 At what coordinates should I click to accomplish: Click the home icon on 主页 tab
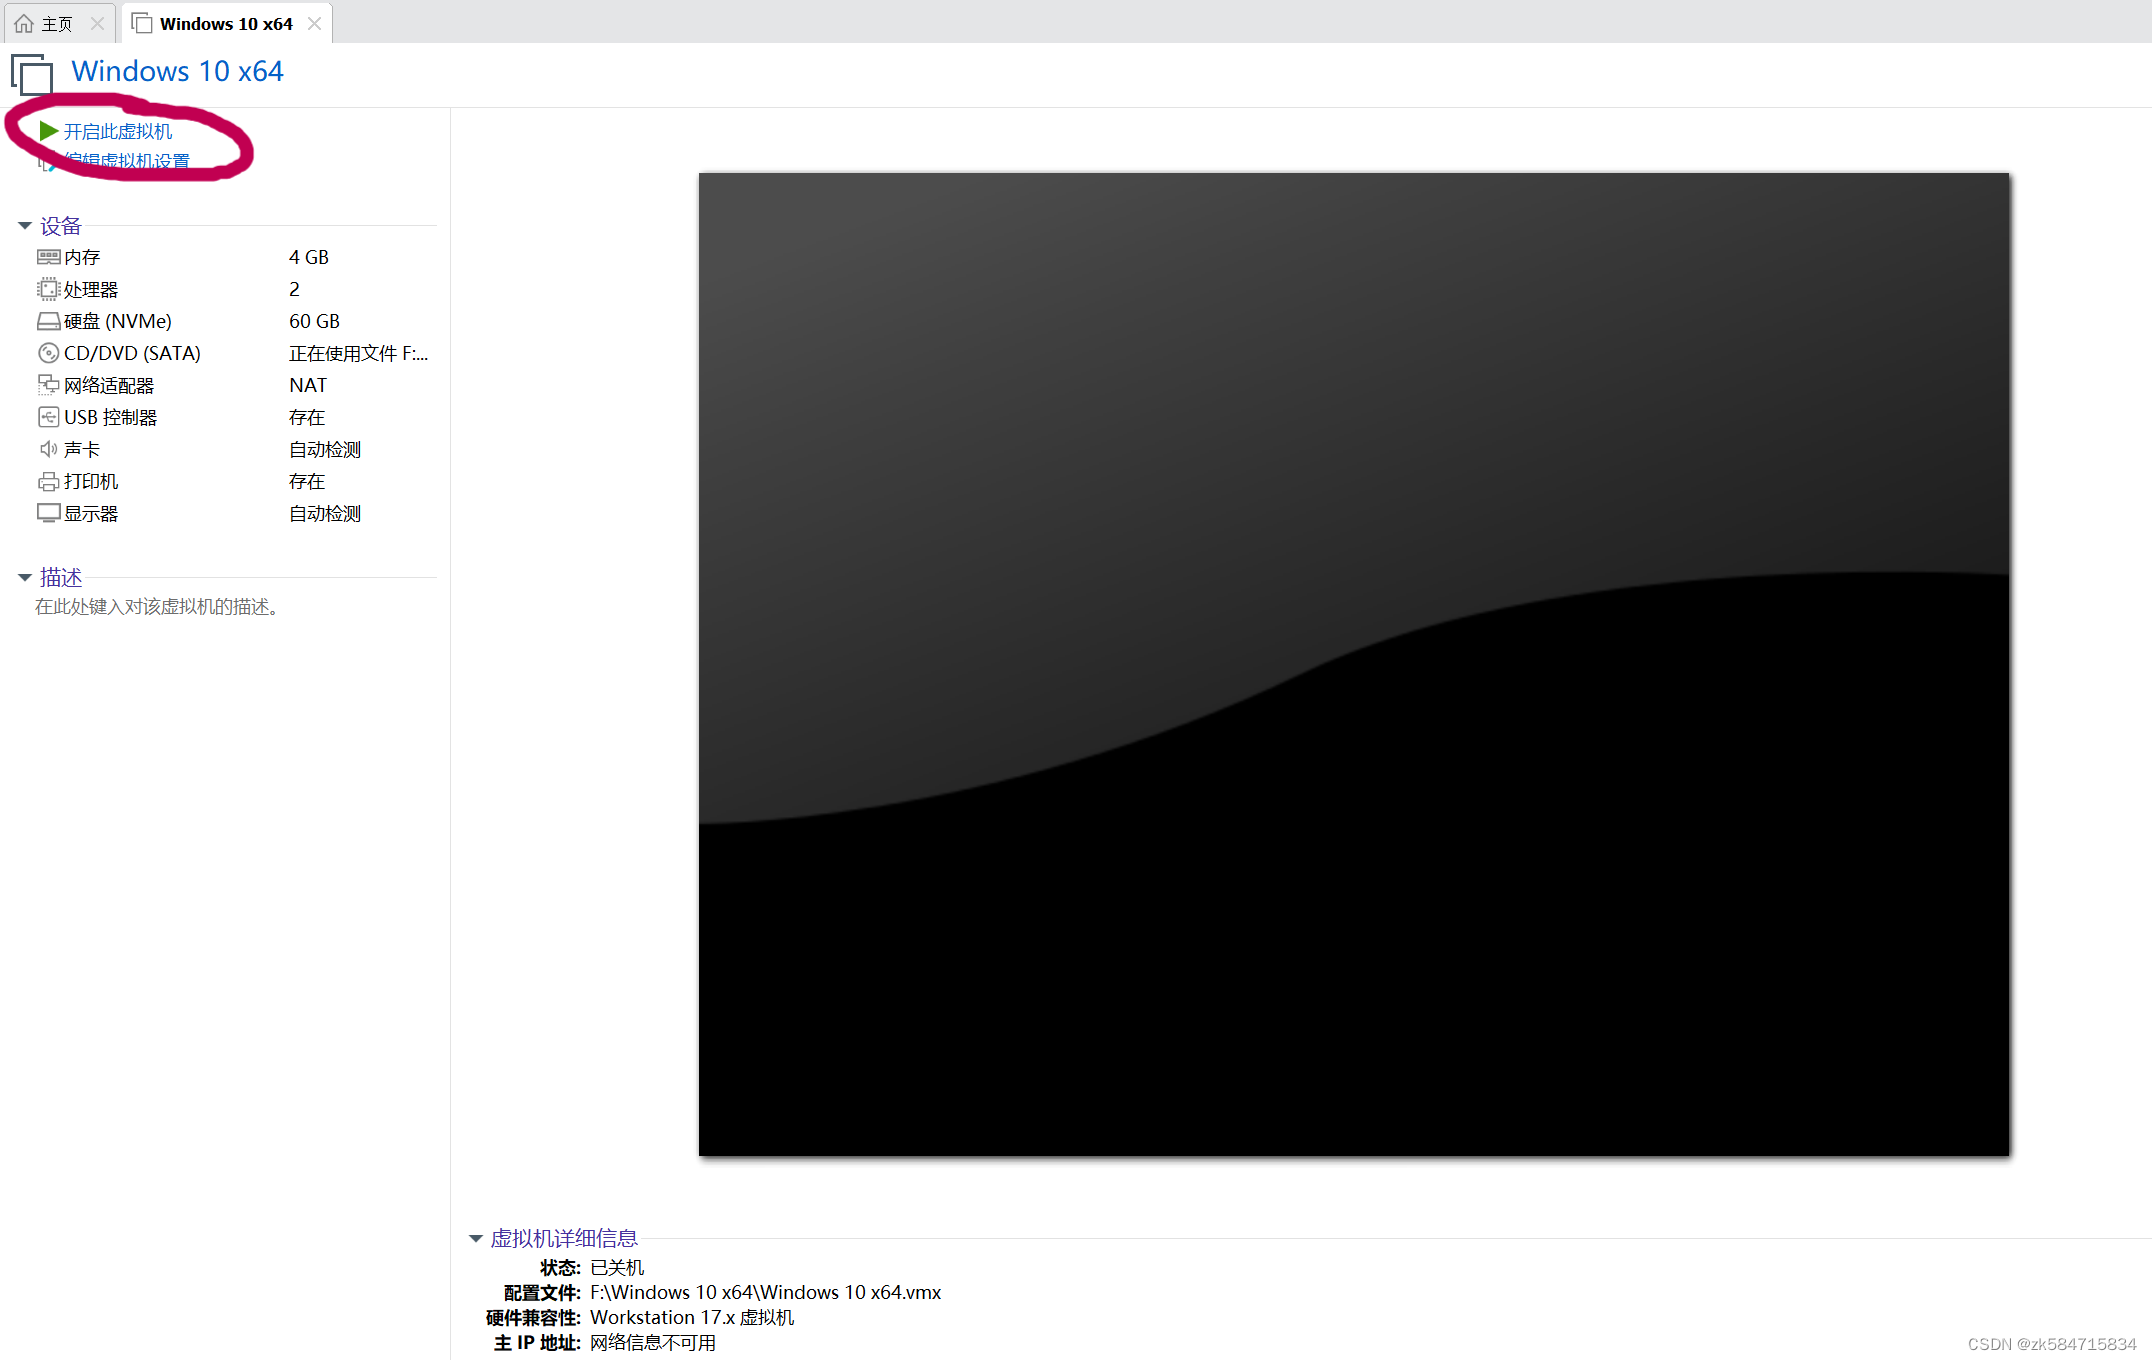24,23
